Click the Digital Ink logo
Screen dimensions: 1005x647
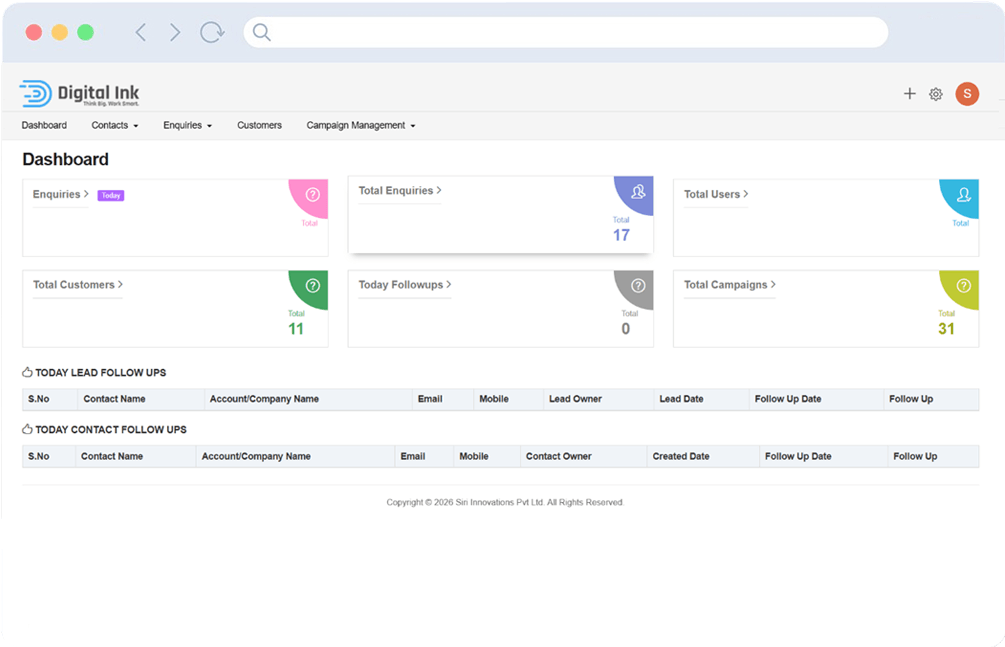80,94
